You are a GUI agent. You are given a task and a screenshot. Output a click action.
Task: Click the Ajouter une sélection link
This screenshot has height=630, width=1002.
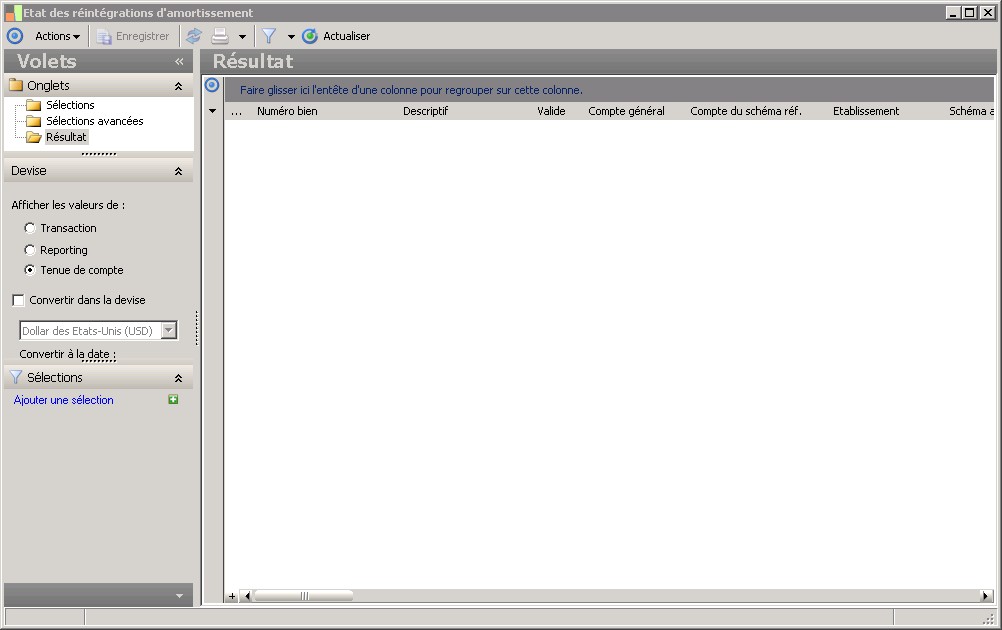point(63,400)
